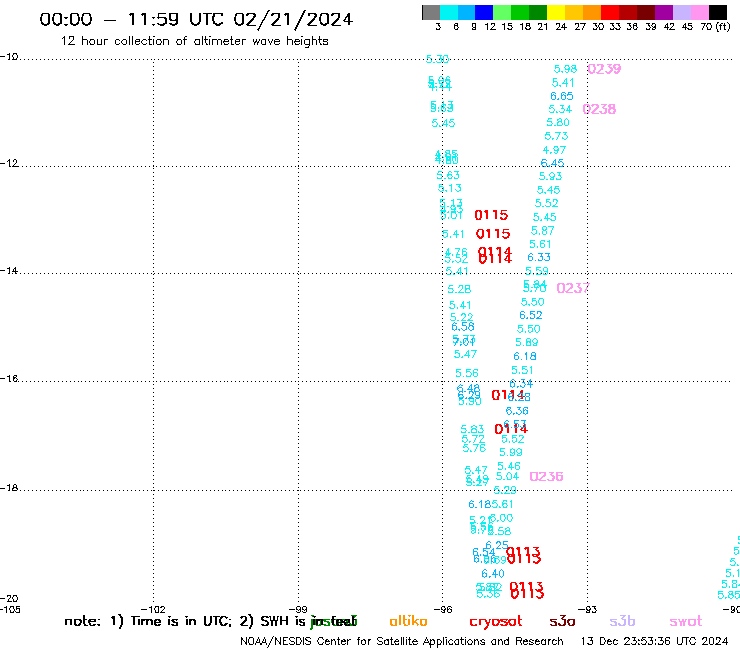Click the wave height value '5.89'
The image size is (740, 650).
527,343
